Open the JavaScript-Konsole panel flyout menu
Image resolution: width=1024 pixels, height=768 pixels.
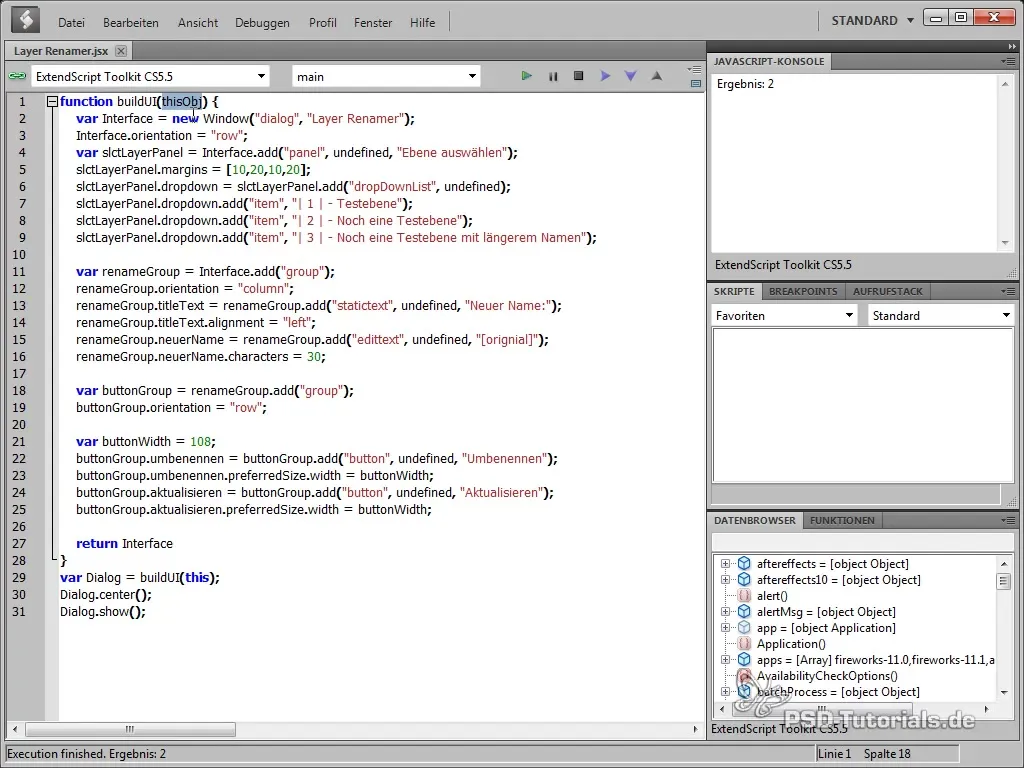coord(1008,62)
